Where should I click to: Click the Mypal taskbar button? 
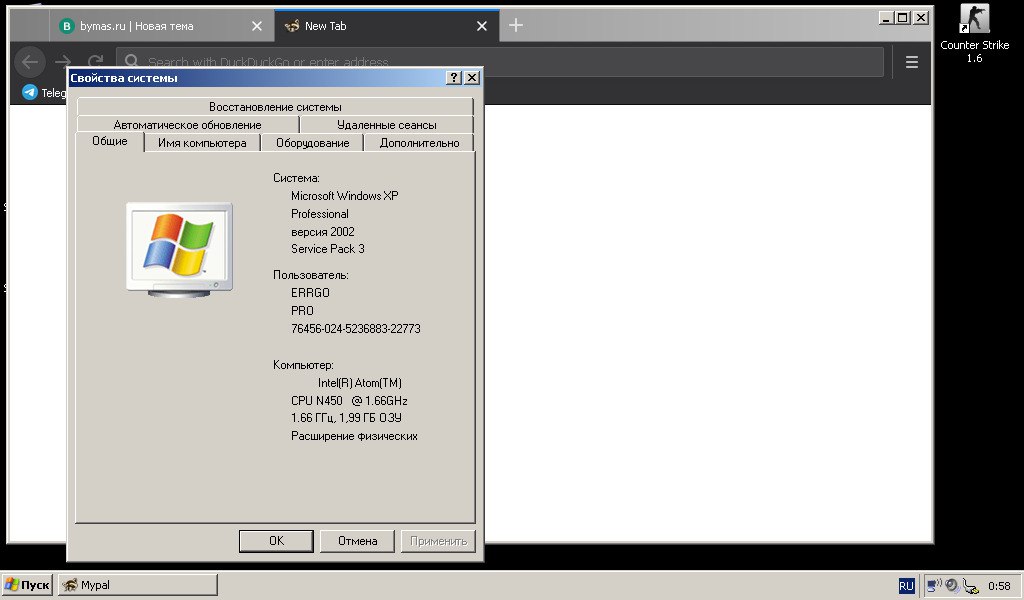tap(138, 585)
